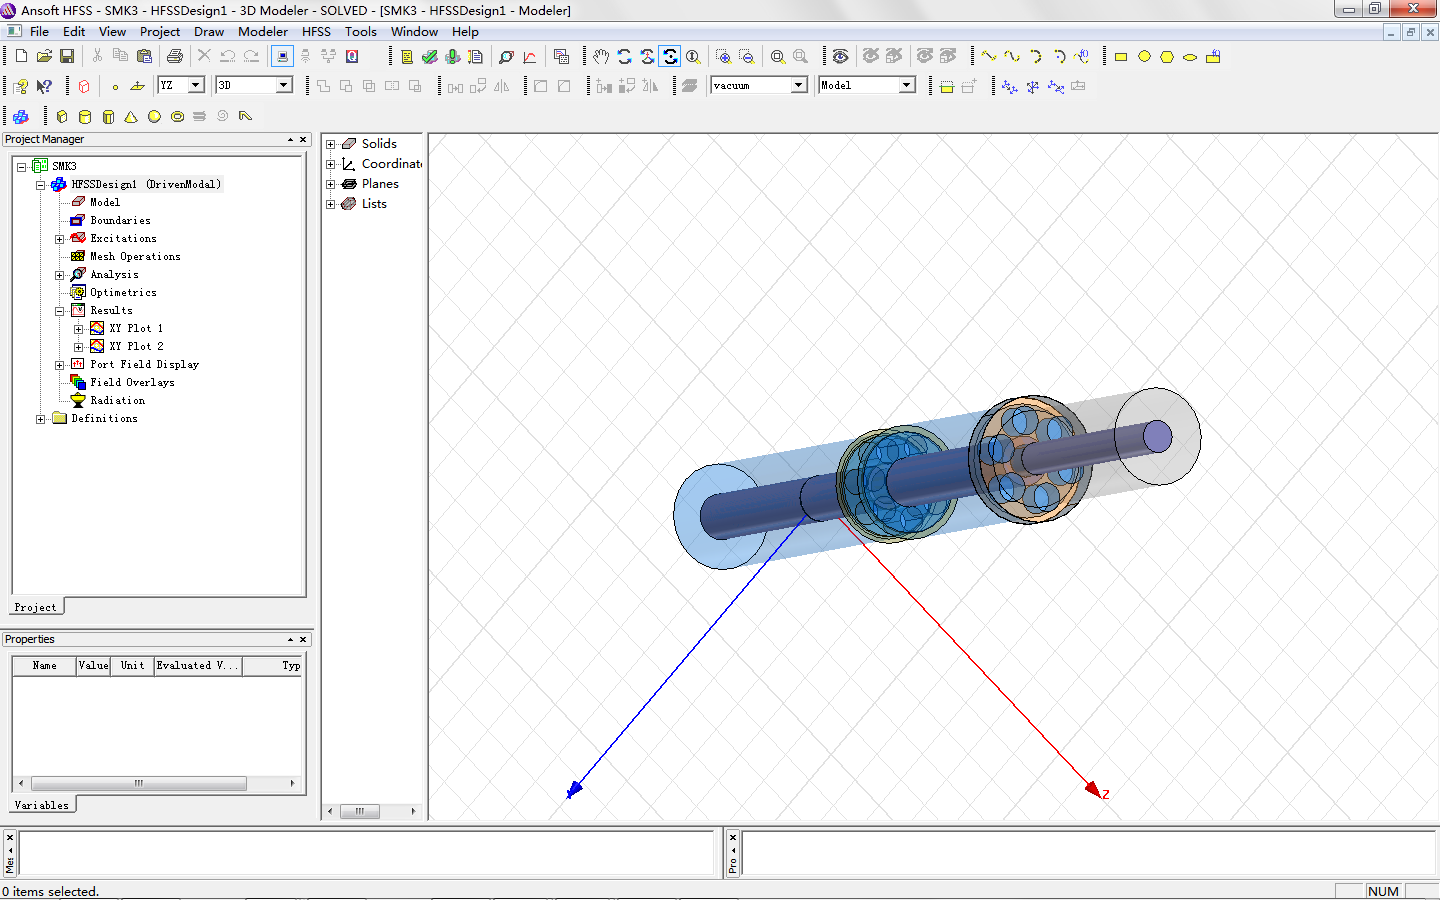Select the Draw spline tool
Screen dimensions: 1440x900
click(x=1012, y=57)
